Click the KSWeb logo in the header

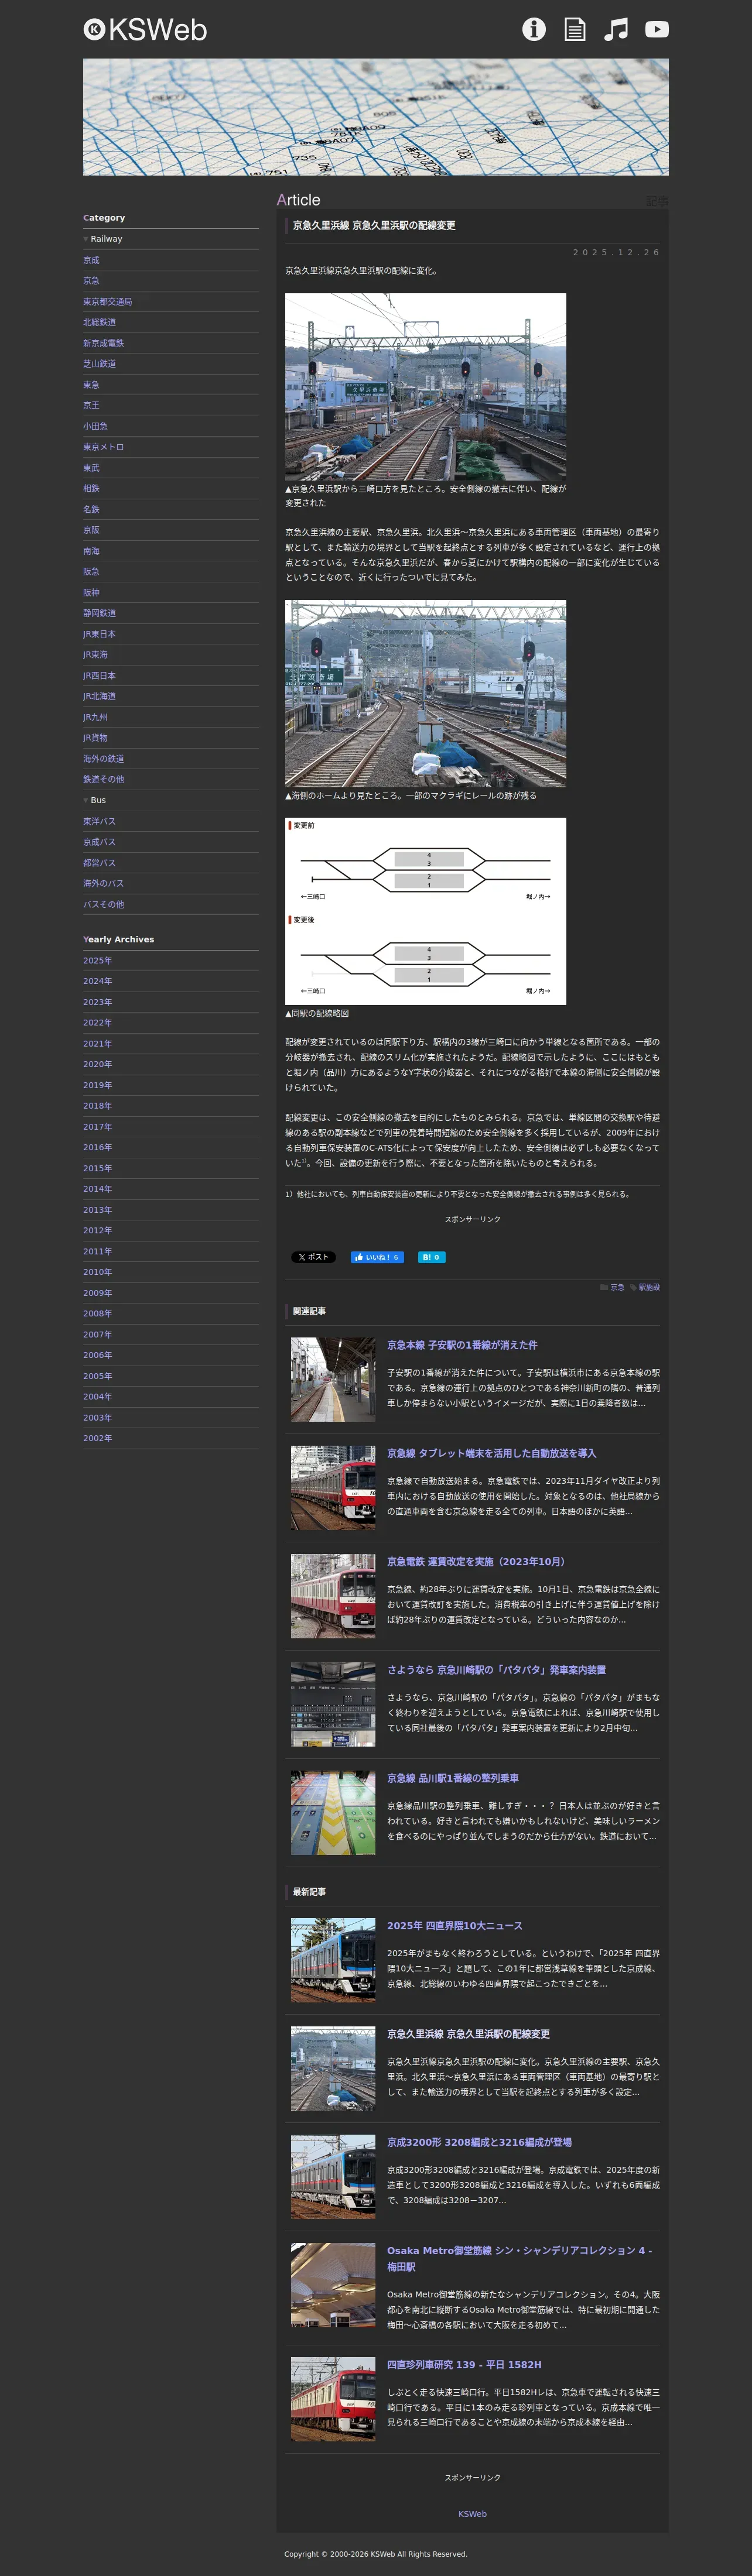[145, 30]
